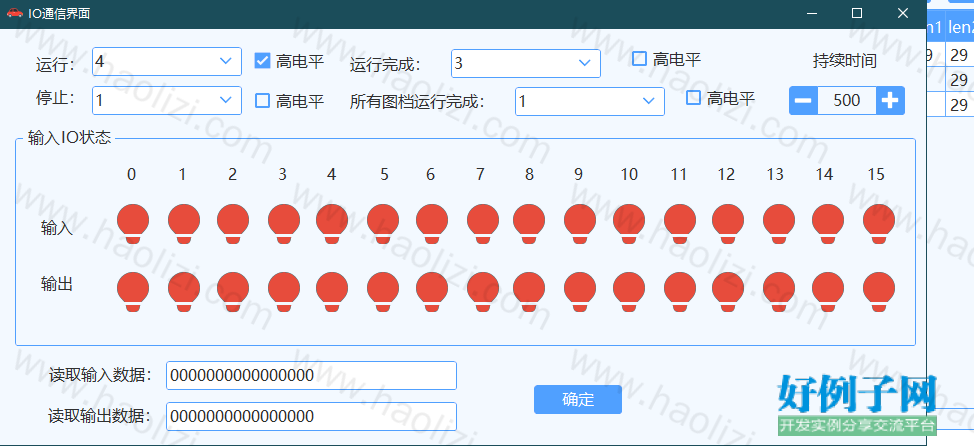This screenshot has height=446, width=974.
Task: Click input indicator lamp 11
Action: point(680,224)
